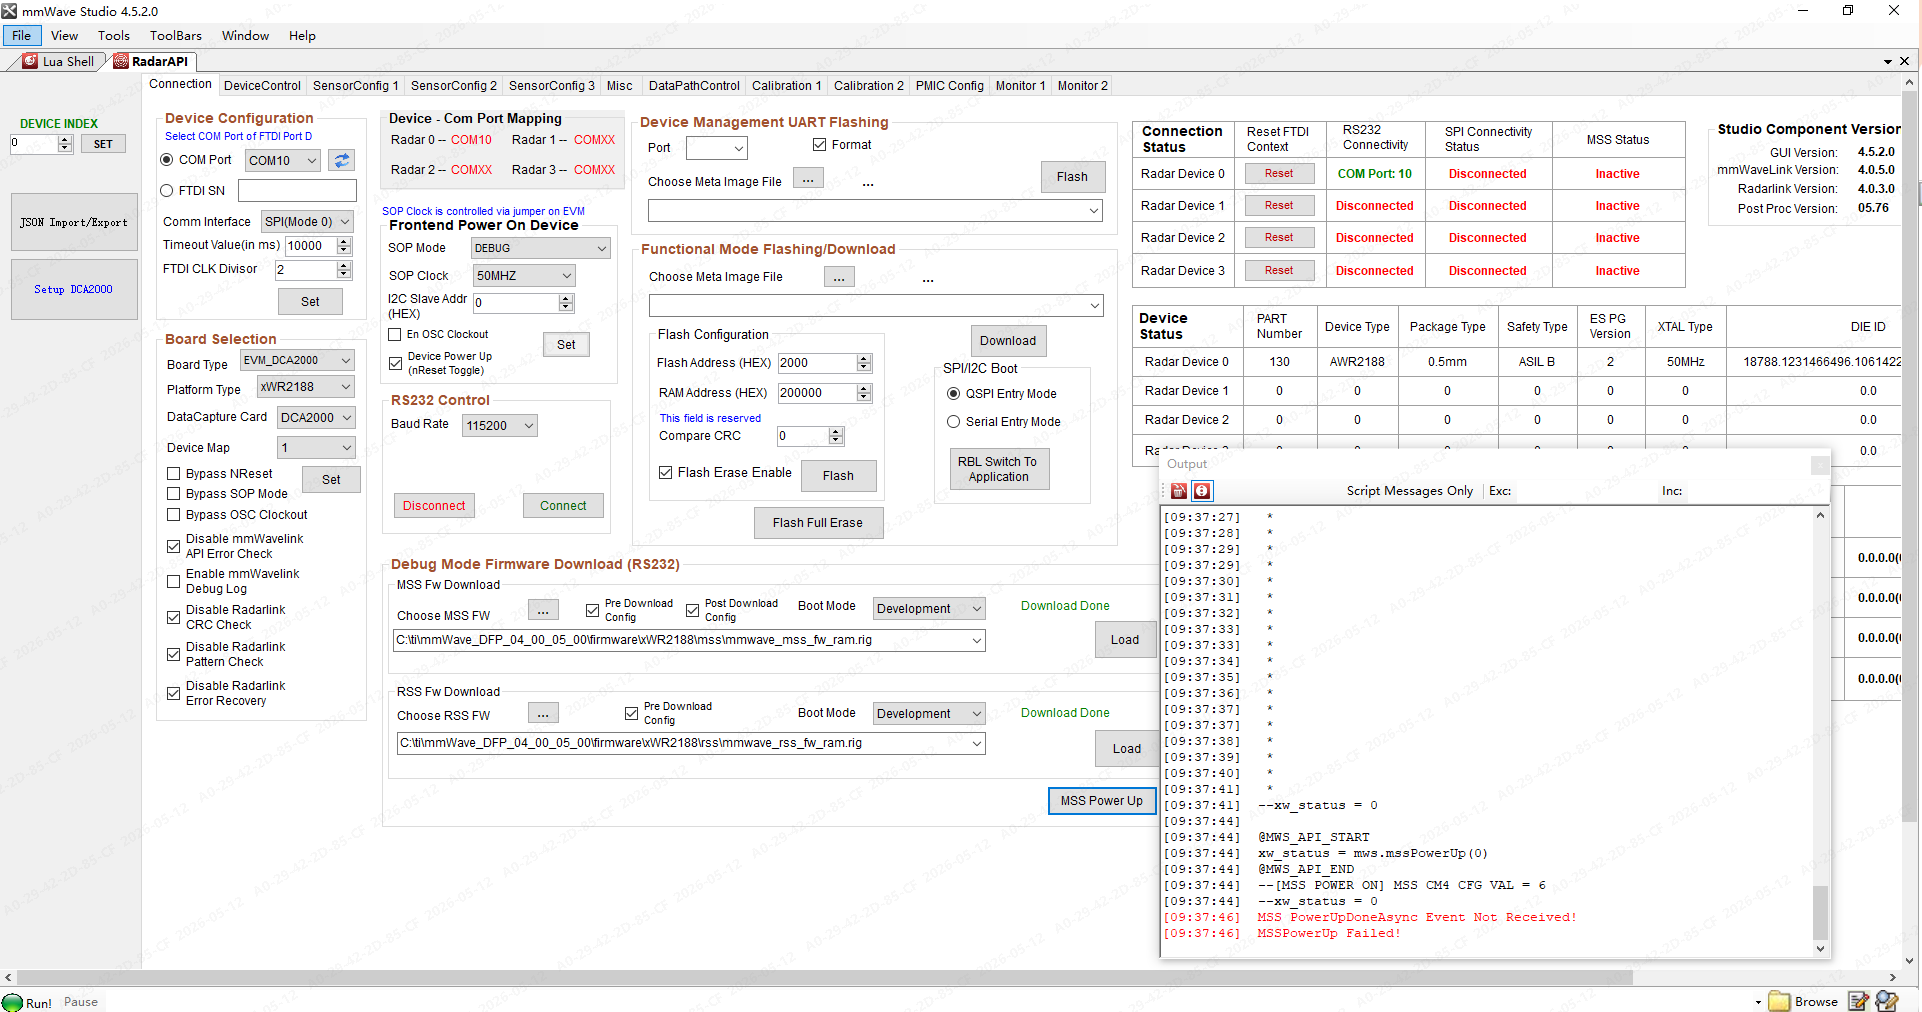The height and width of the screenshot is (1012, 1922).
Task: Browse for RSS FW file with ellipsis button
Action: pyautogui.click(x=543, y=714)
